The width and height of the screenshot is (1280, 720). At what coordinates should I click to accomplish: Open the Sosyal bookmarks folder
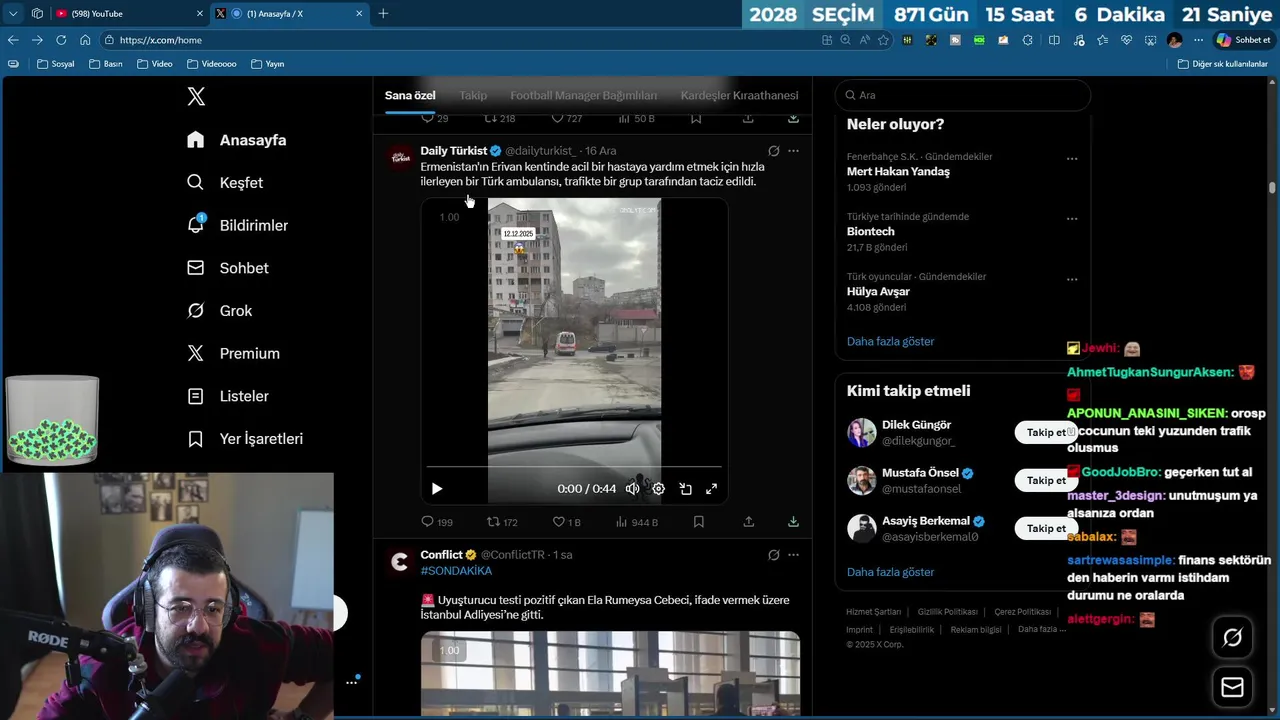click(56, 64)
